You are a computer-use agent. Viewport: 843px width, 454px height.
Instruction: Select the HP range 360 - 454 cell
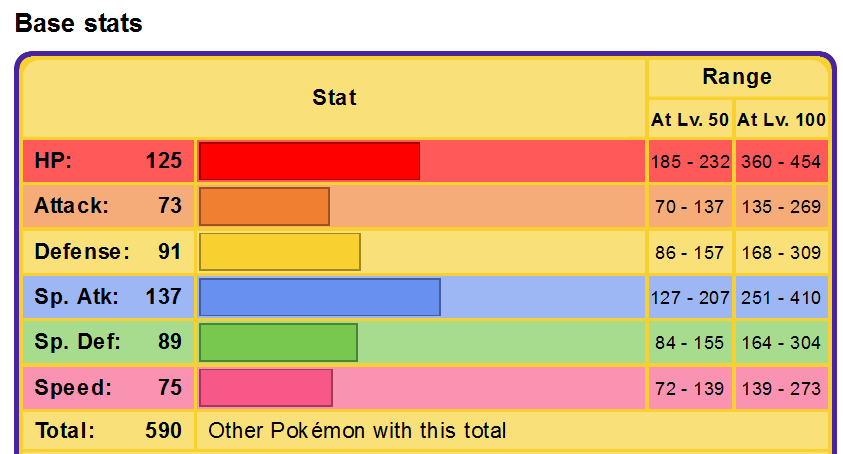(782, 162)
